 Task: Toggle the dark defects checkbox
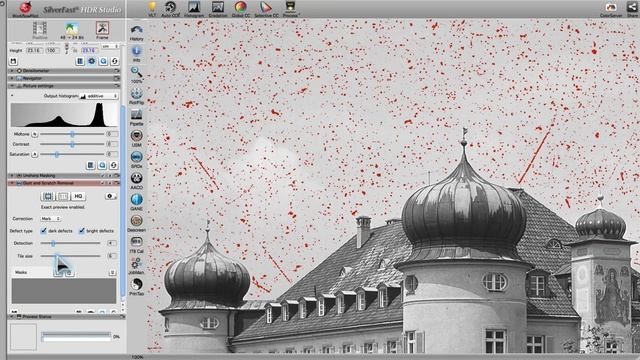(43, 231)
